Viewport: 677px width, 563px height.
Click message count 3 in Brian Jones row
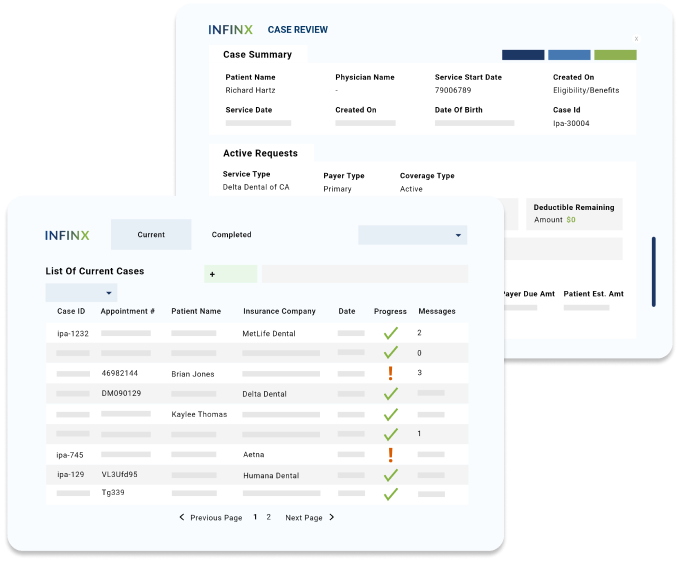(x=420, y=373)
